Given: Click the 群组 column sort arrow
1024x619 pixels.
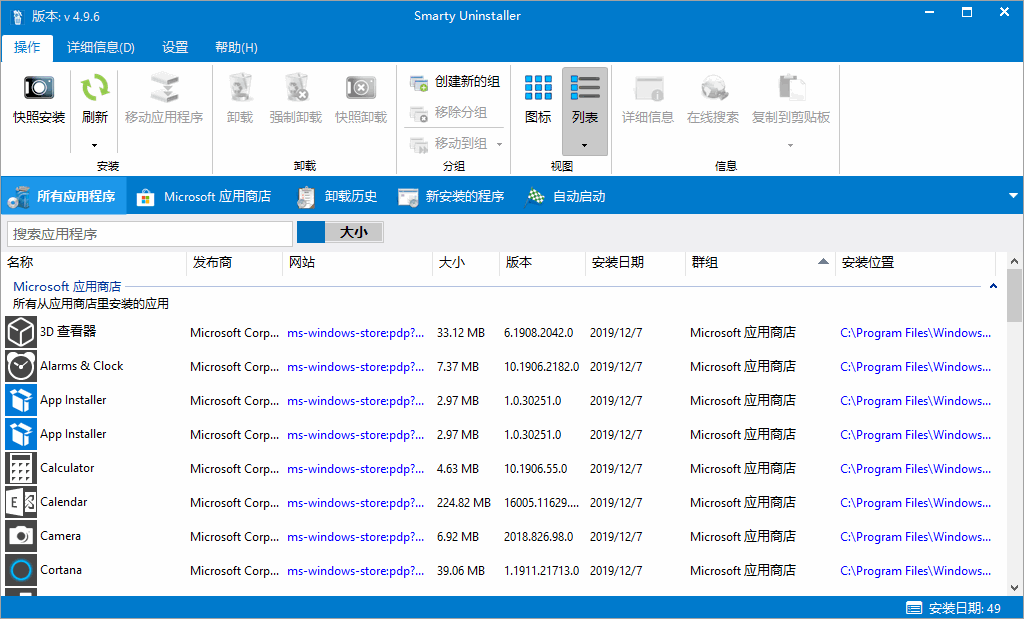Looking at the screenshot, I should point(824,261).
